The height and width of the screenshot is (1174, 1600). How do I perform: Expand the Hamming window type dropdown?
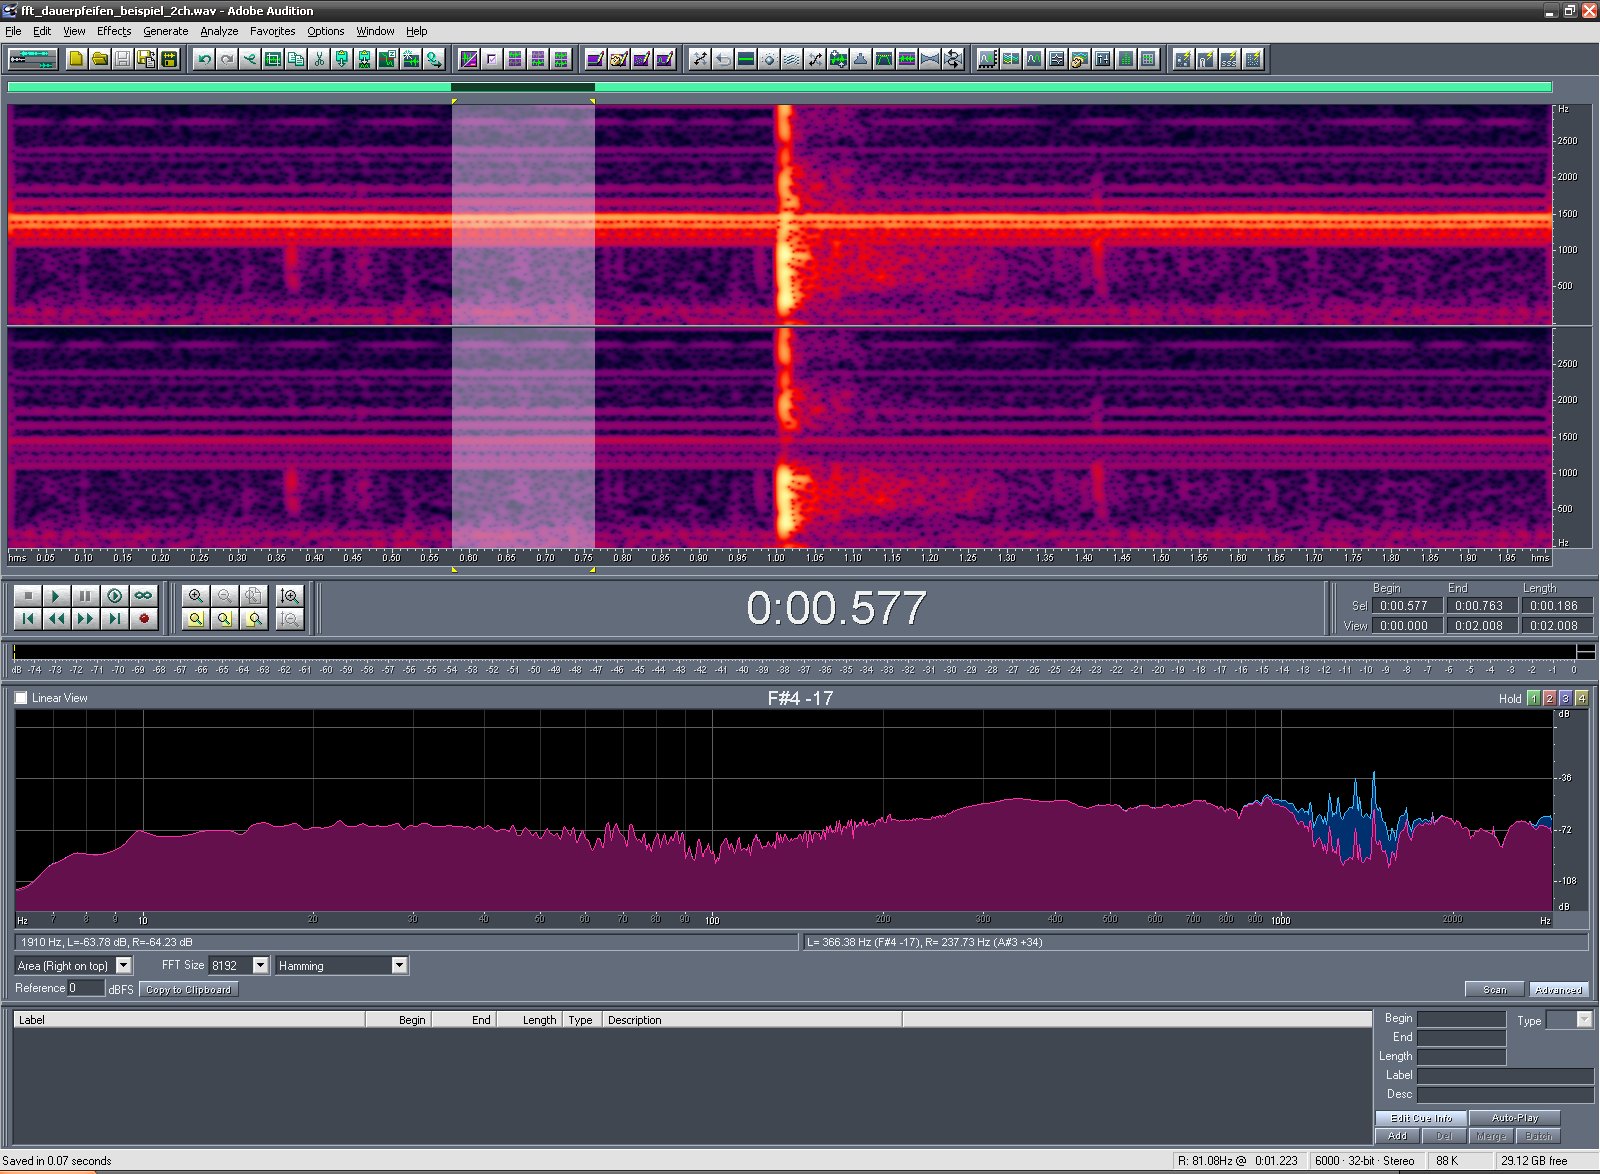point(399,965)
